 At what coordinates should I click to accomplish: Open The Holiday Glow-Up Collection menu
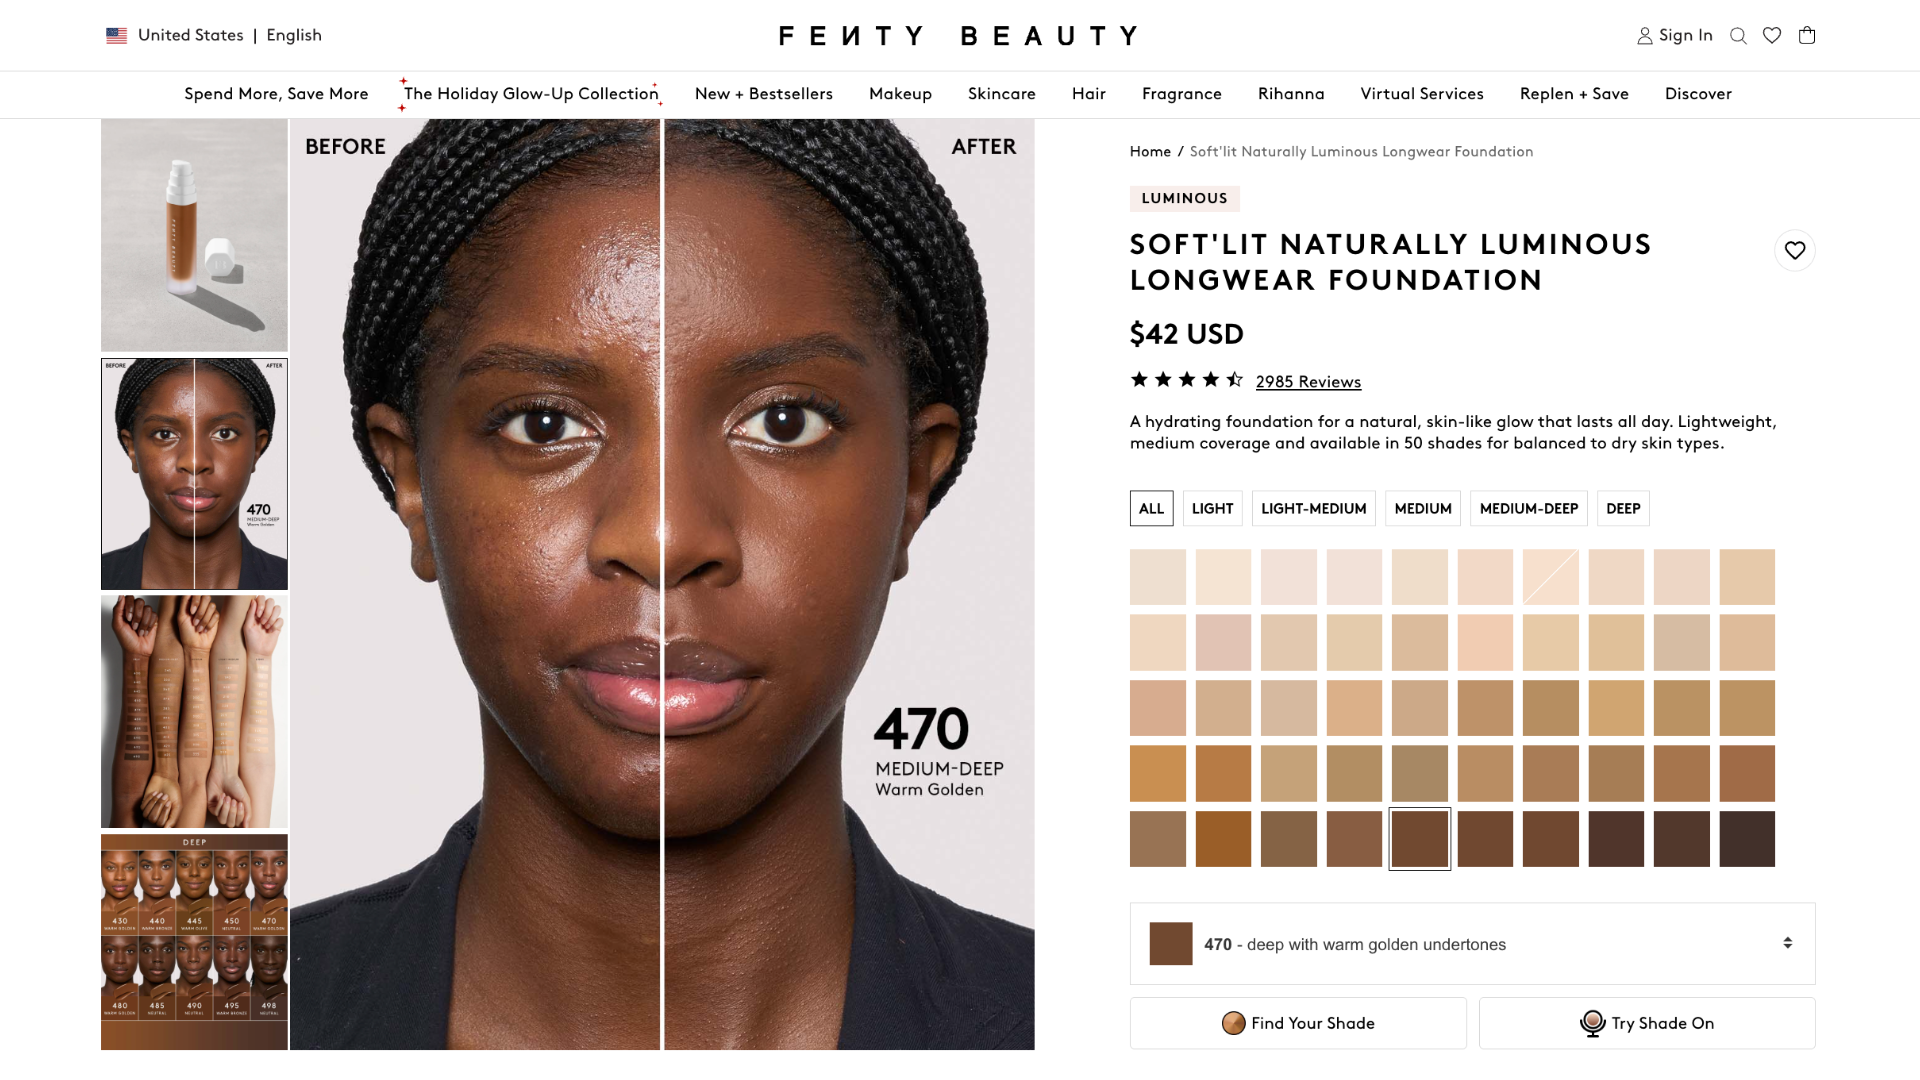(531, 94)
